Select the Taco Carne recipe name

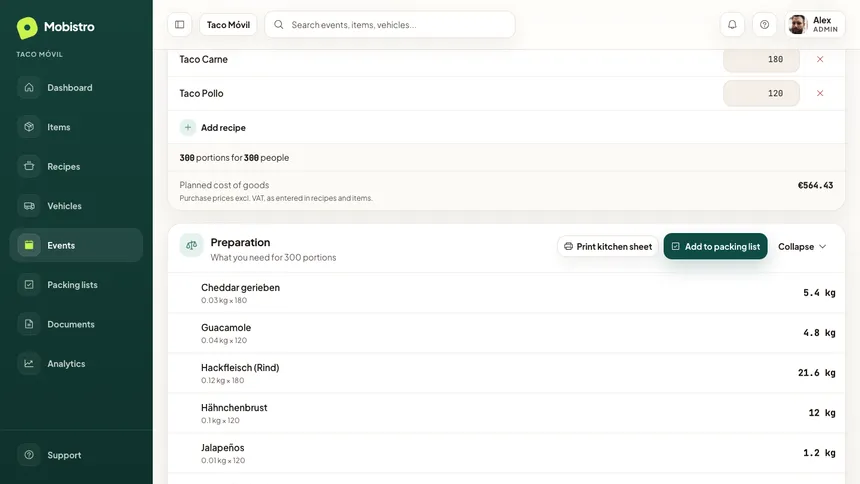click(203, 59)
